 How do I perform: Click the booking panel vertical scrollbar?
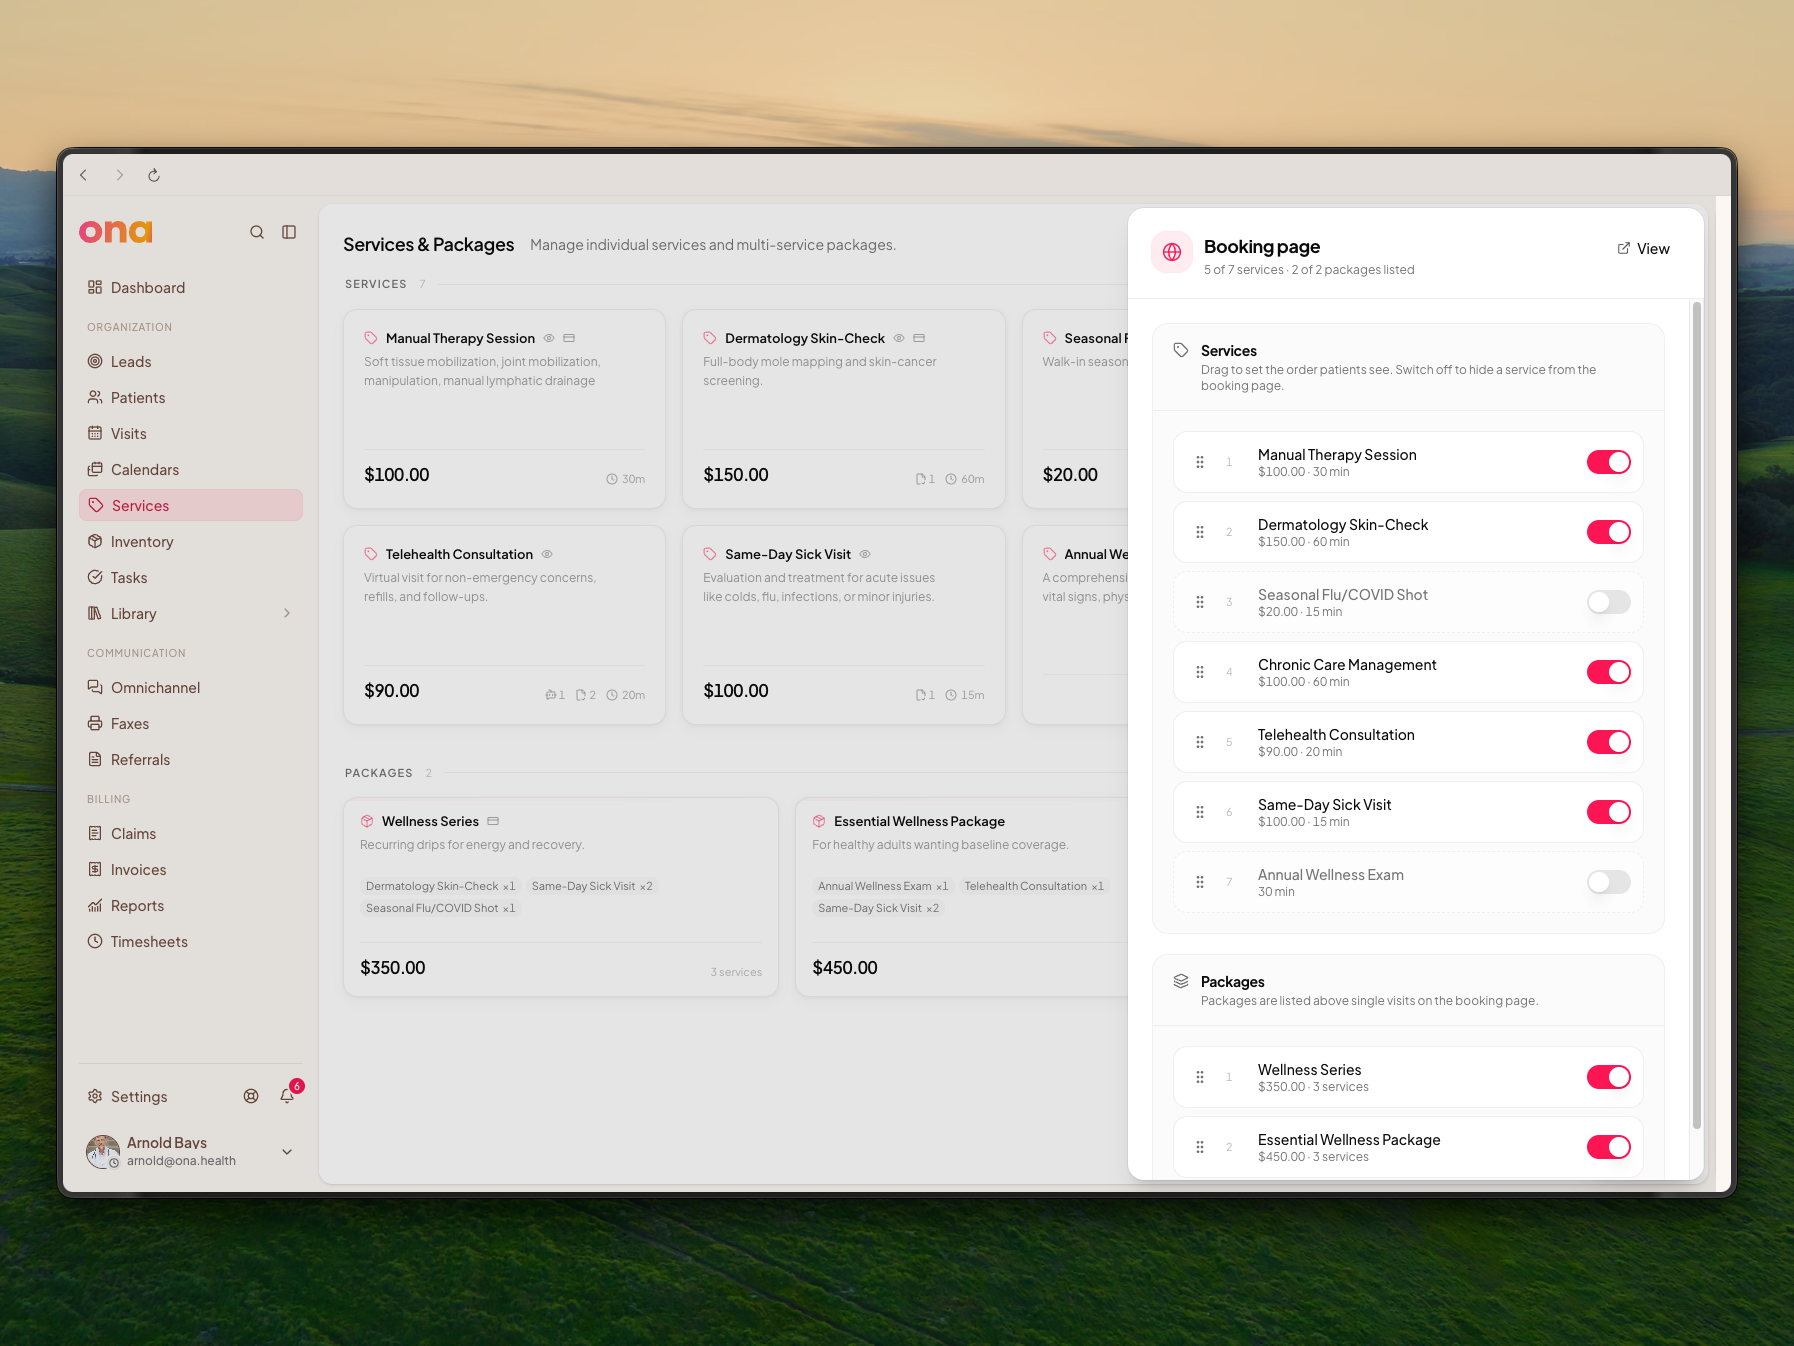coord(1696,715)
